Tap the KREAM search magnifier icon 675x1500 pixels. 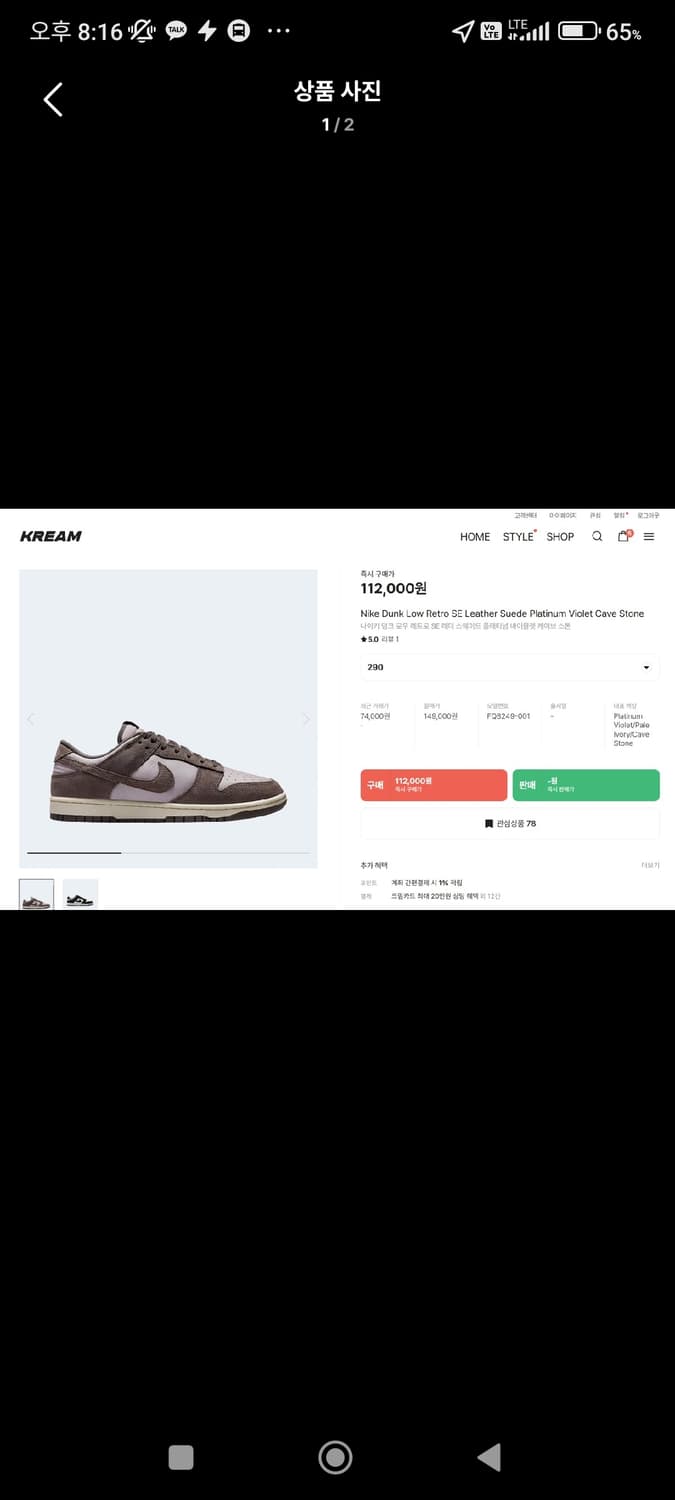(597, 536)
